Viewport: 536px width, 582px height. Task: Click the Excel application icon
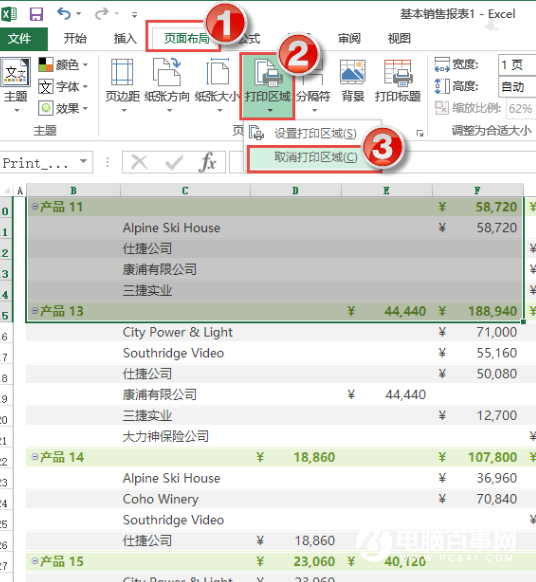(x=9, y=14)
